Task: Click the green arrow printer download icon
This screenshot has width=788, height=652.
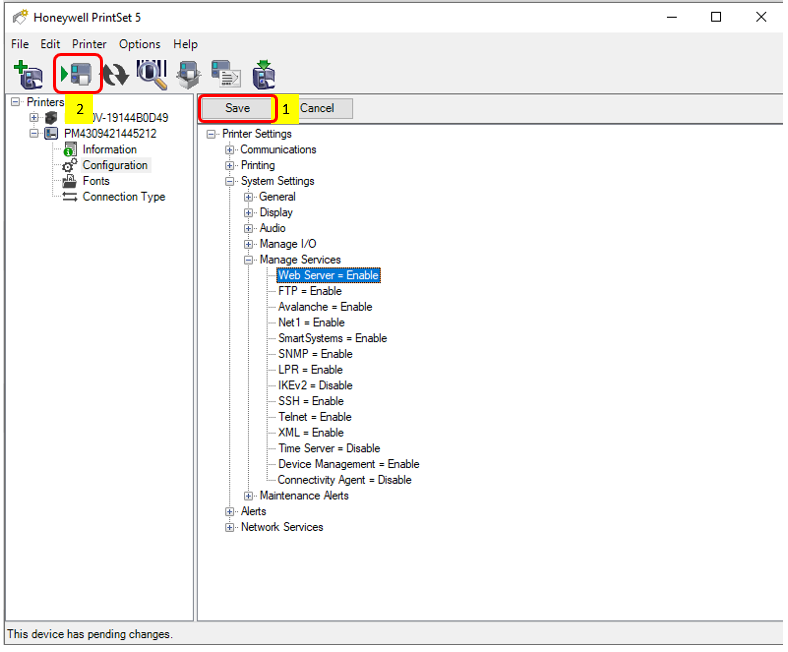Action: [264, 74]
